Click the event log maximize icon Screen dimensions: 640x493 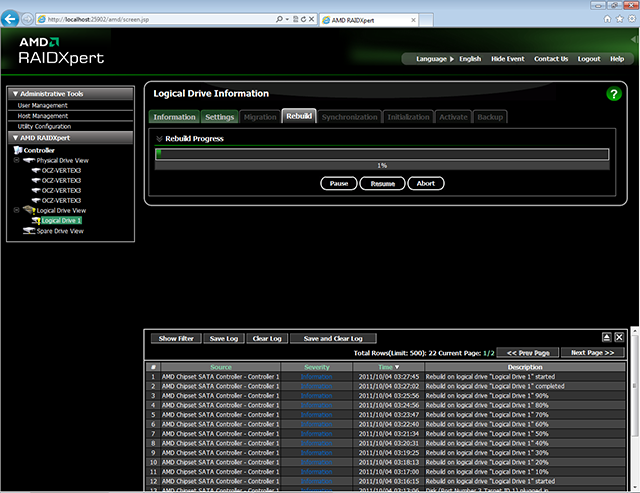point(607,337)
